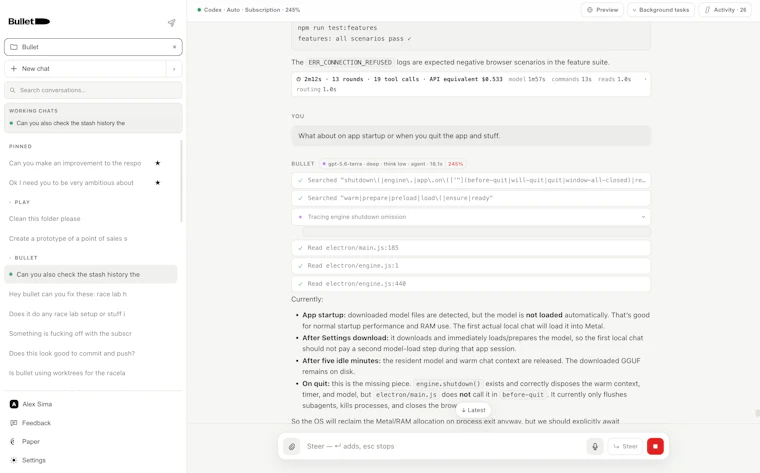Click the Steer button

coord(625,446)
